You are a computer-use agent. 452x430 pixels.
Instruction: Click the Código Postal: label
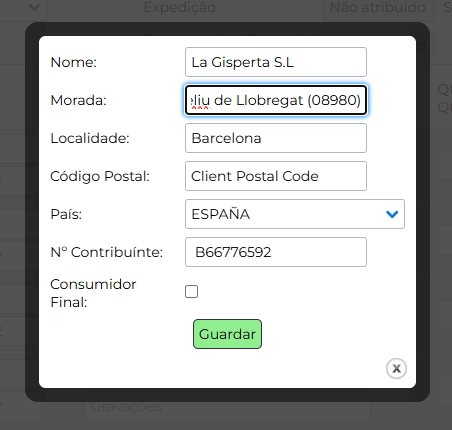(x=100, y=176)
